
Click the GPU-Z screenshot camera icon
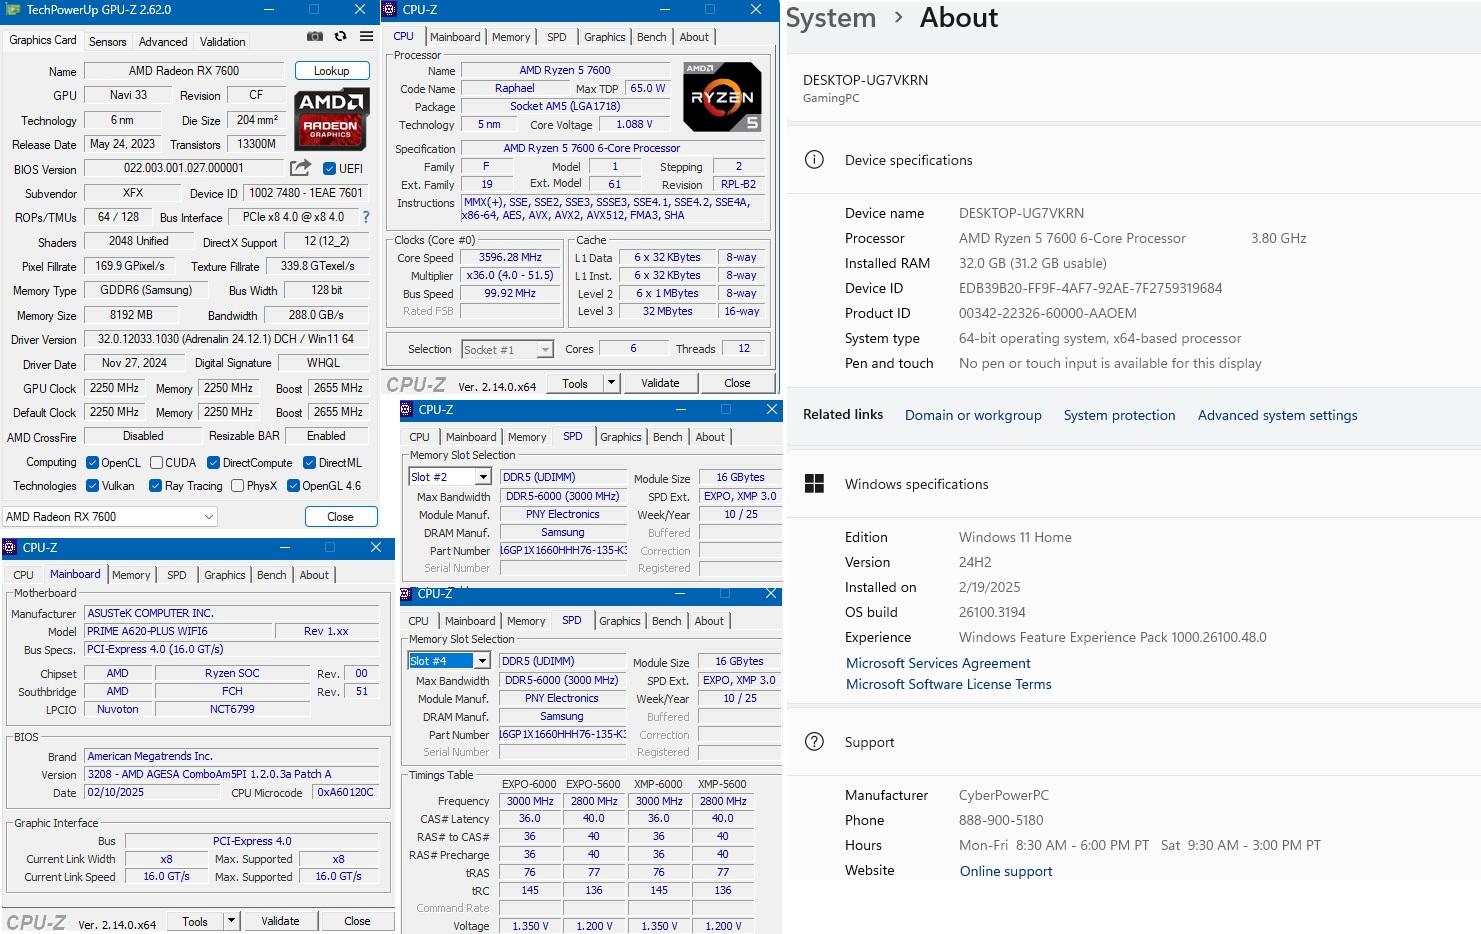pyautogui.click(x=315, y=36)
